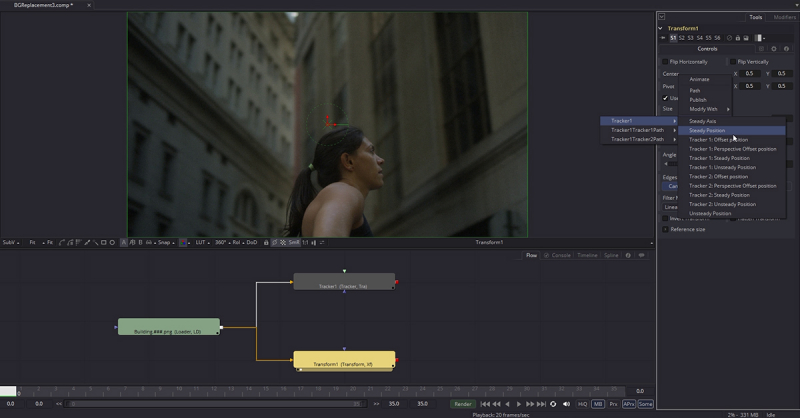Switch to the Console tab
Image resolution: width=800 pixels, height=418 pixels.
coord(560,255)
